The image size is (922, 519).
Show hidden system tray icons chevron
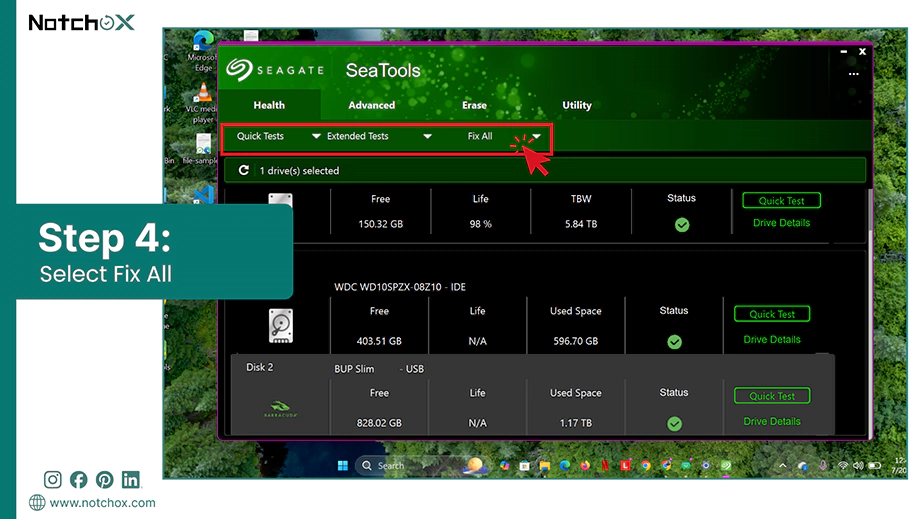[783, 466]
